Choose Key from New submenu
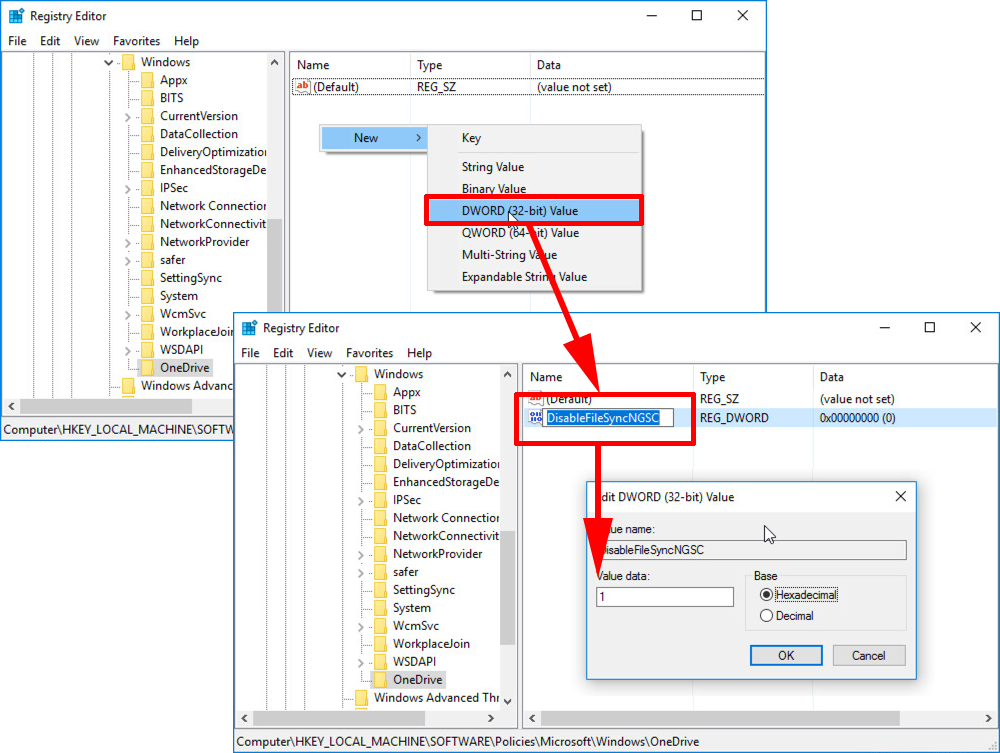1000x753 pixels. coord(534,138)
